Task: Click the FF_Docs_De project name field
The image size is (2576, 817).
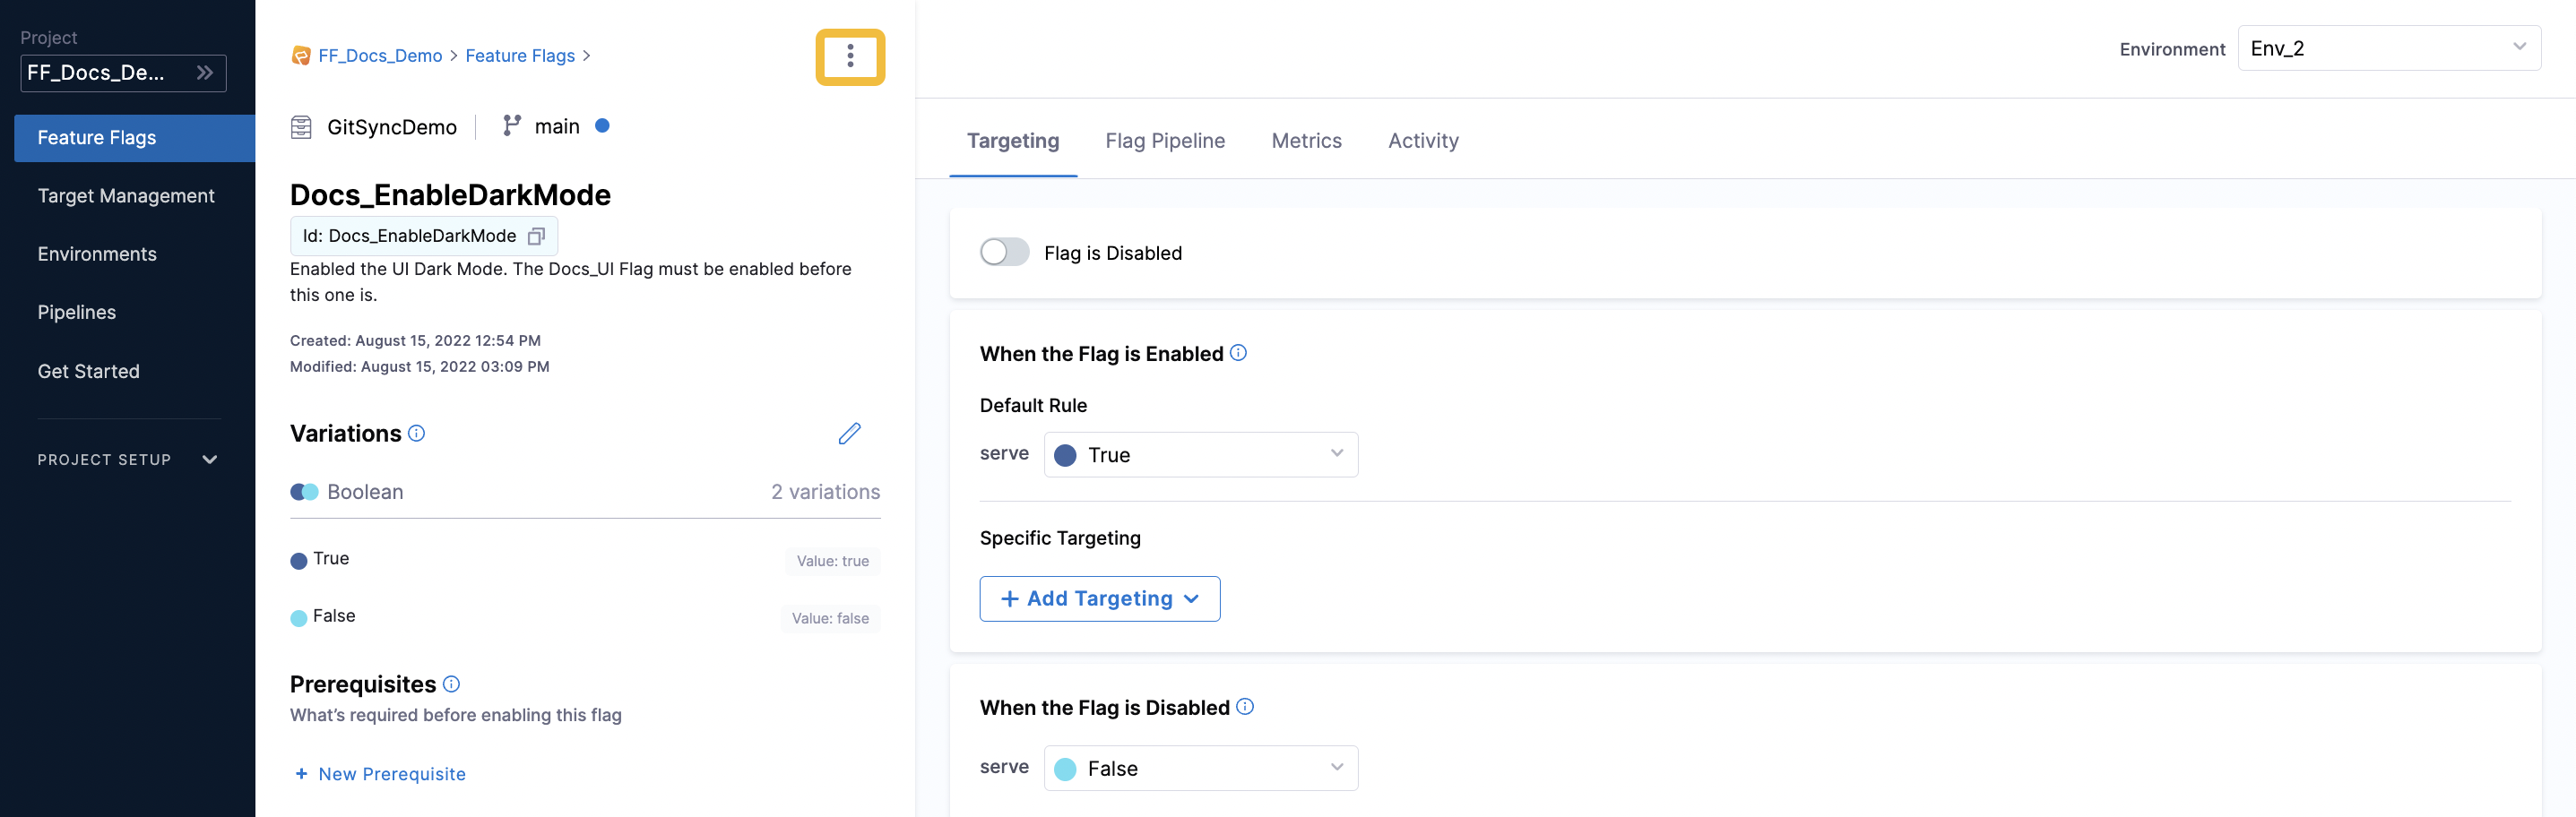Action: (x=110, y=72)
